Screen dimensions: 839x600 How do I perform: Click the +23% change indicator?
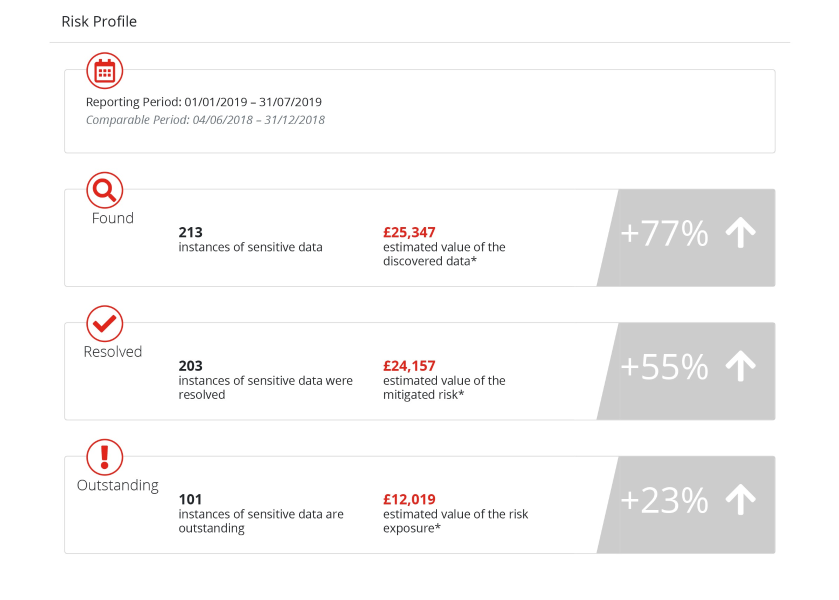[x=664, y=500]
